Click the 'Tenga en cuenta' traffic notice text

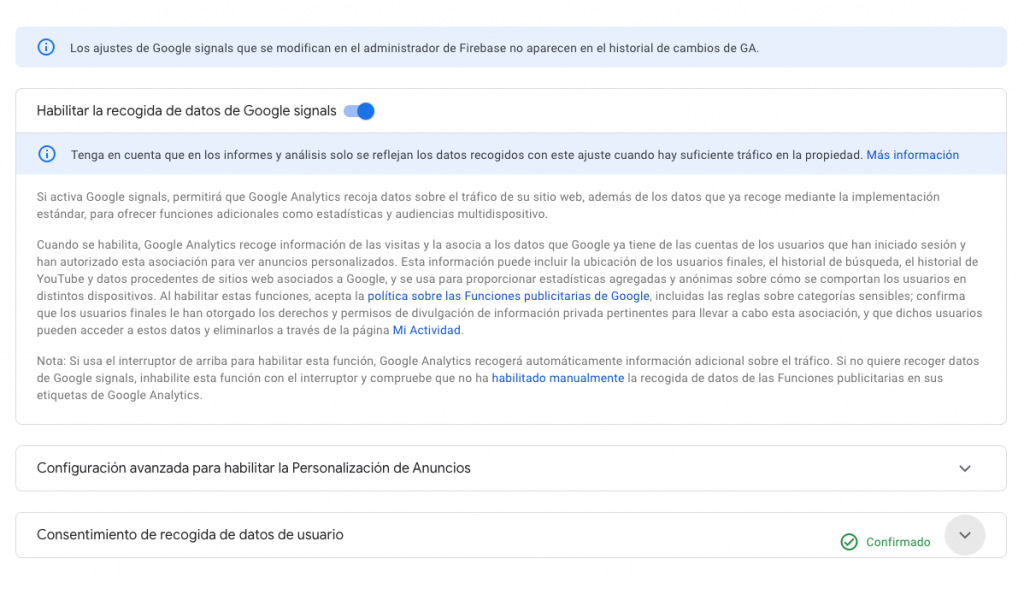pos(466,155)
